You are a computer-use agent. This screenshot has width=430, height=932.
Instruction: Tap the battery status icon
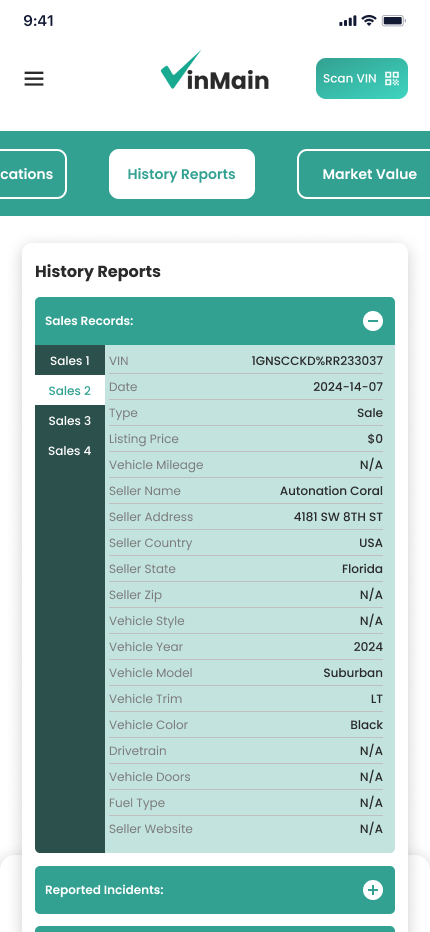pos(393,21)
